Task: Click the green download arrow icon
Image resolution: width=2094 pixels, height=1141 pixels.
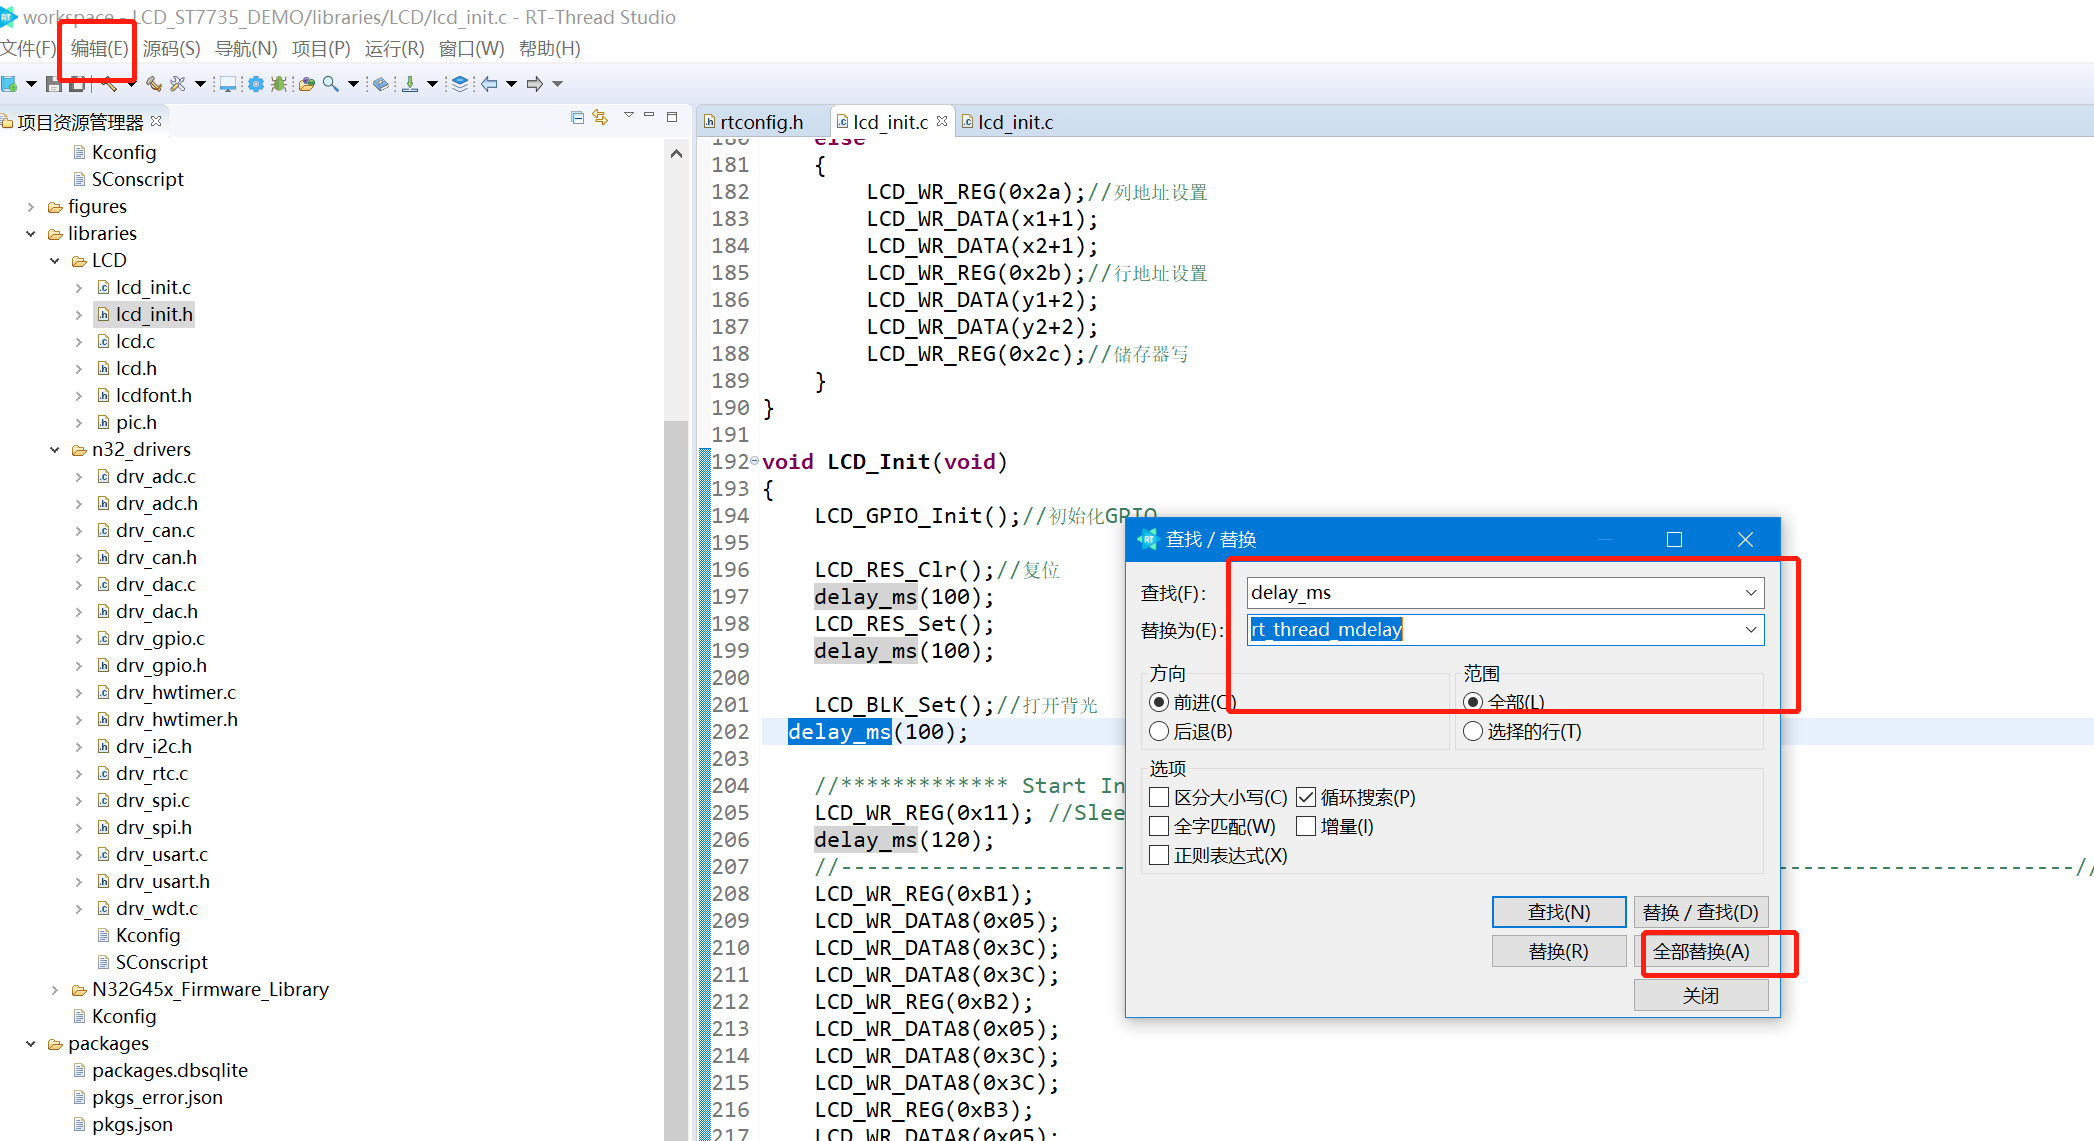Action: point(410,84)
